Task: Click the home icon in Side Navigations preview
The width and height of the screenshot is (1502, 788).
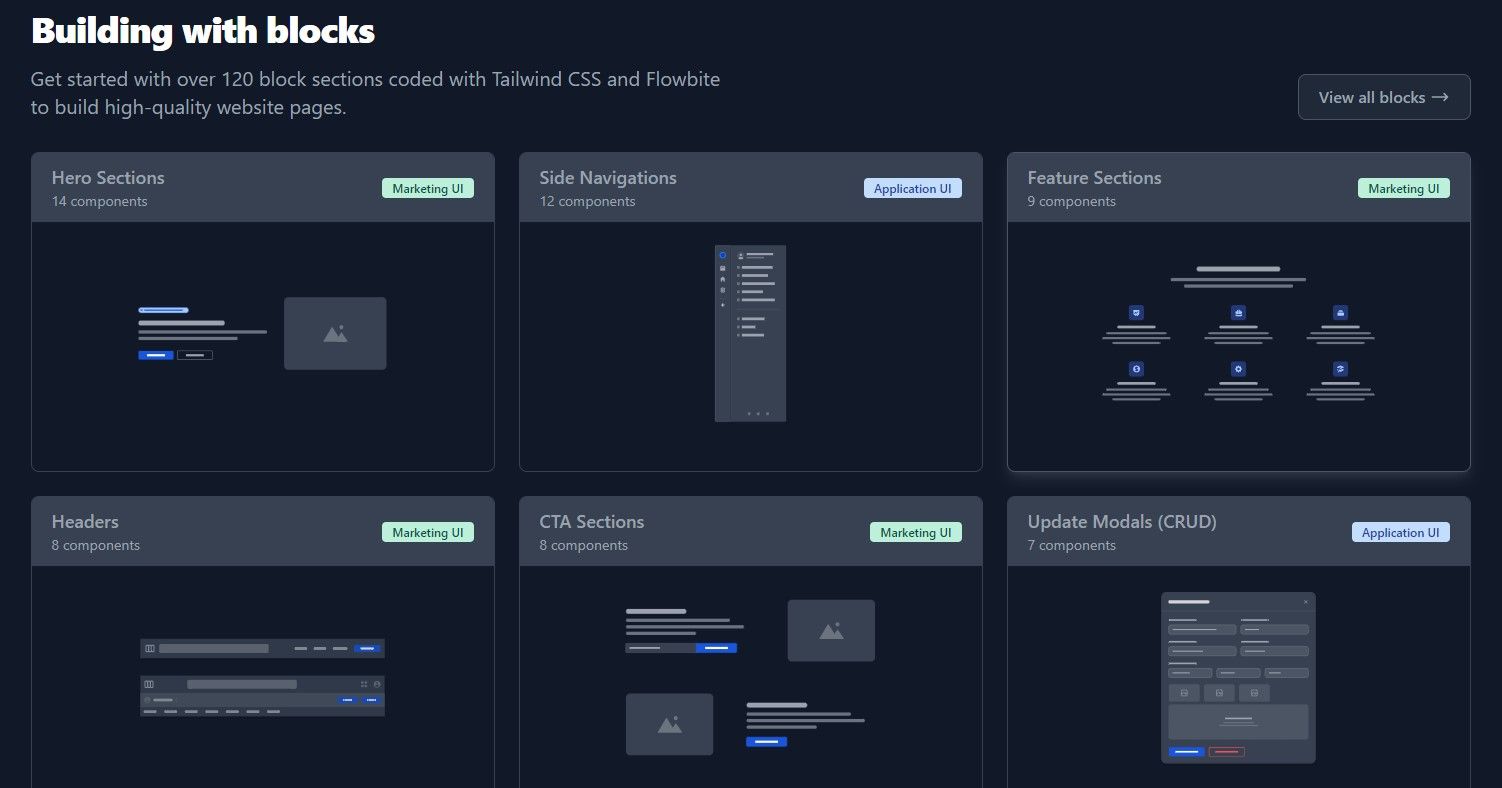Action: click(x=723, y=279)
